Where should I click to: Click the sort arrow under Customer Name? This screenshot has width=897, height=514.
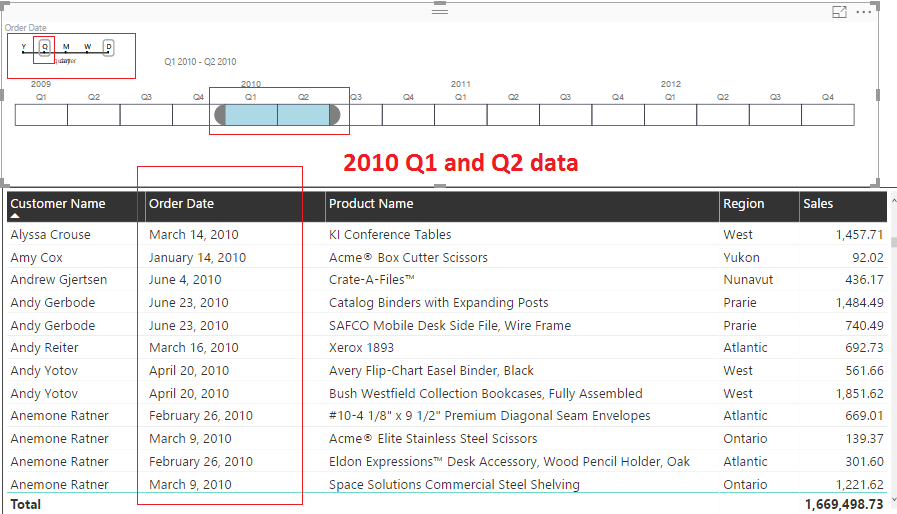(16, 215)
